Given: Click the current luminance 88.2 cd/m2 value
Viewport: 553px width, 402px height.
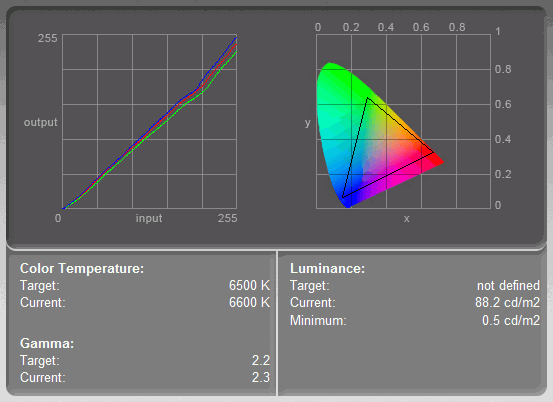Looking at the screenshot, I should [x=507, y=303].
